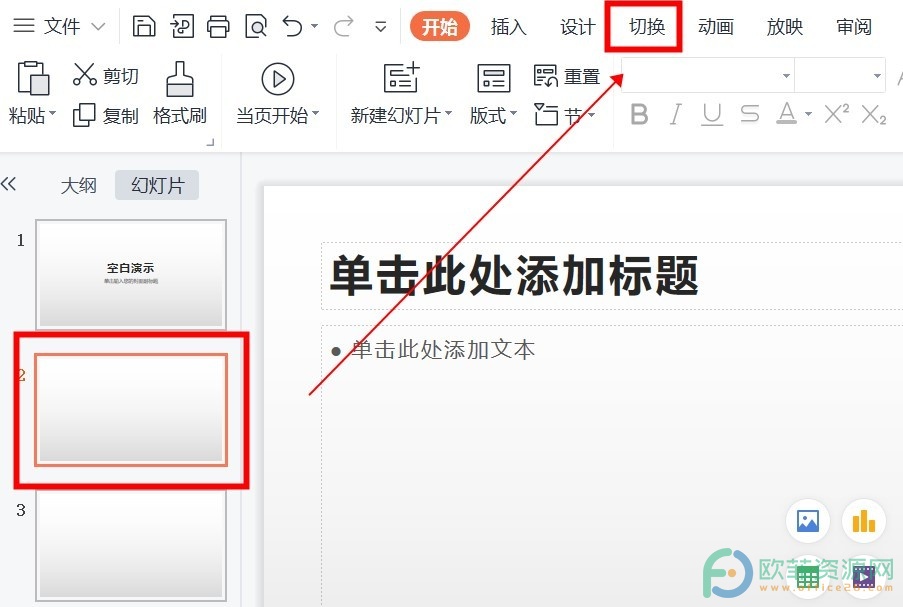Click the 剪切 scissors button
The image size is (903, 607).
[x=105, y=75]
